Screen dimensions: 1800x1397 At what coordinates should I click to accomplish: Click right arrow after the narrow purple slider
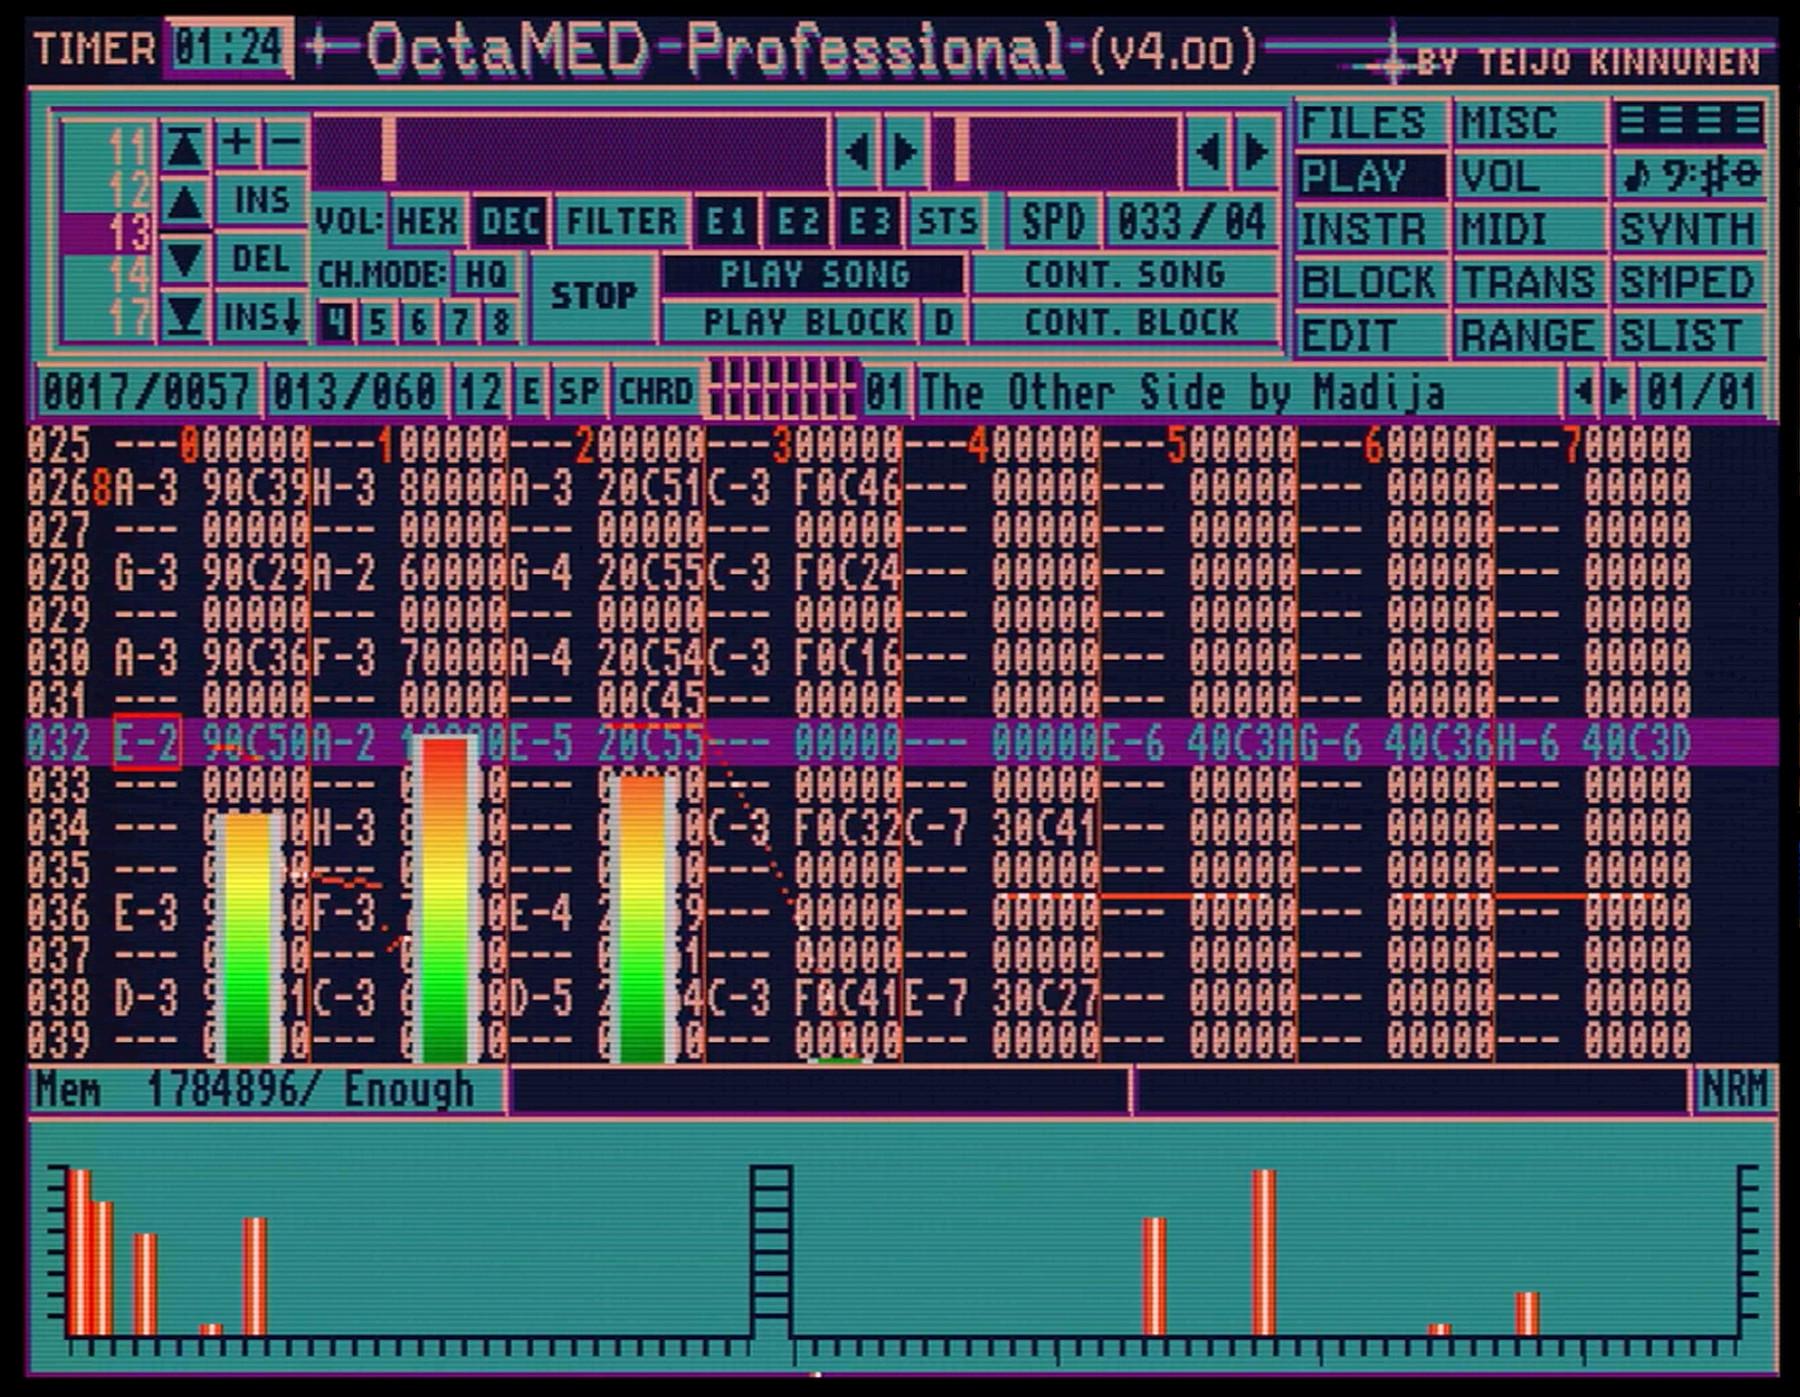coord(1256,151)
